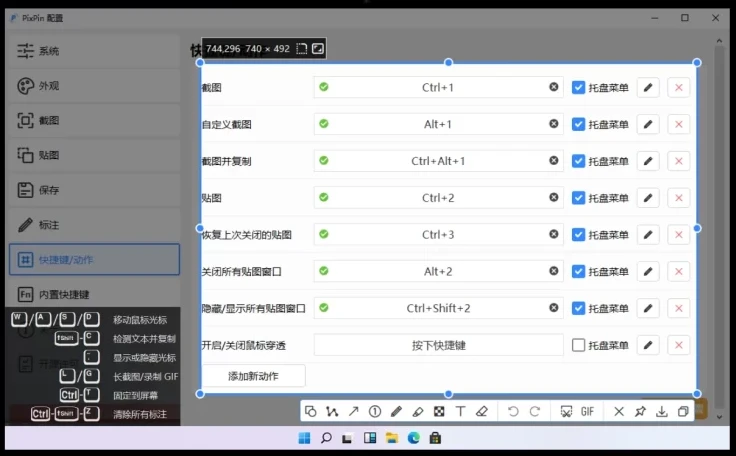Select the highlighter marker tool
The image size is (736, 456).
point(418,412)
